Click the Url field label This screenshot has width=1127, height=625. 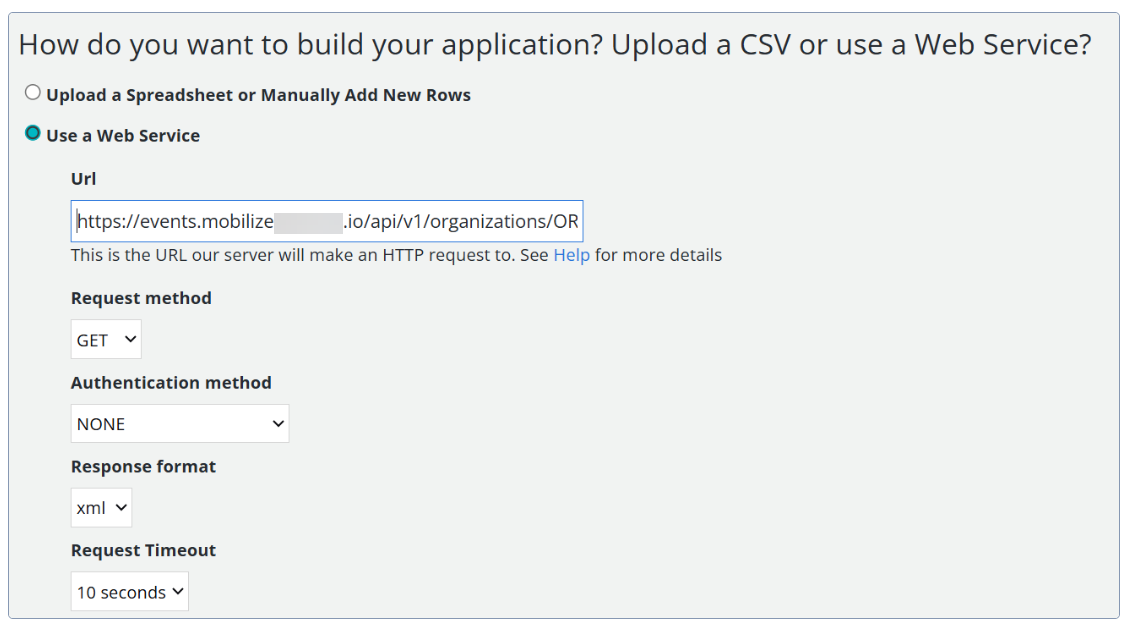[x=83, y=178]
